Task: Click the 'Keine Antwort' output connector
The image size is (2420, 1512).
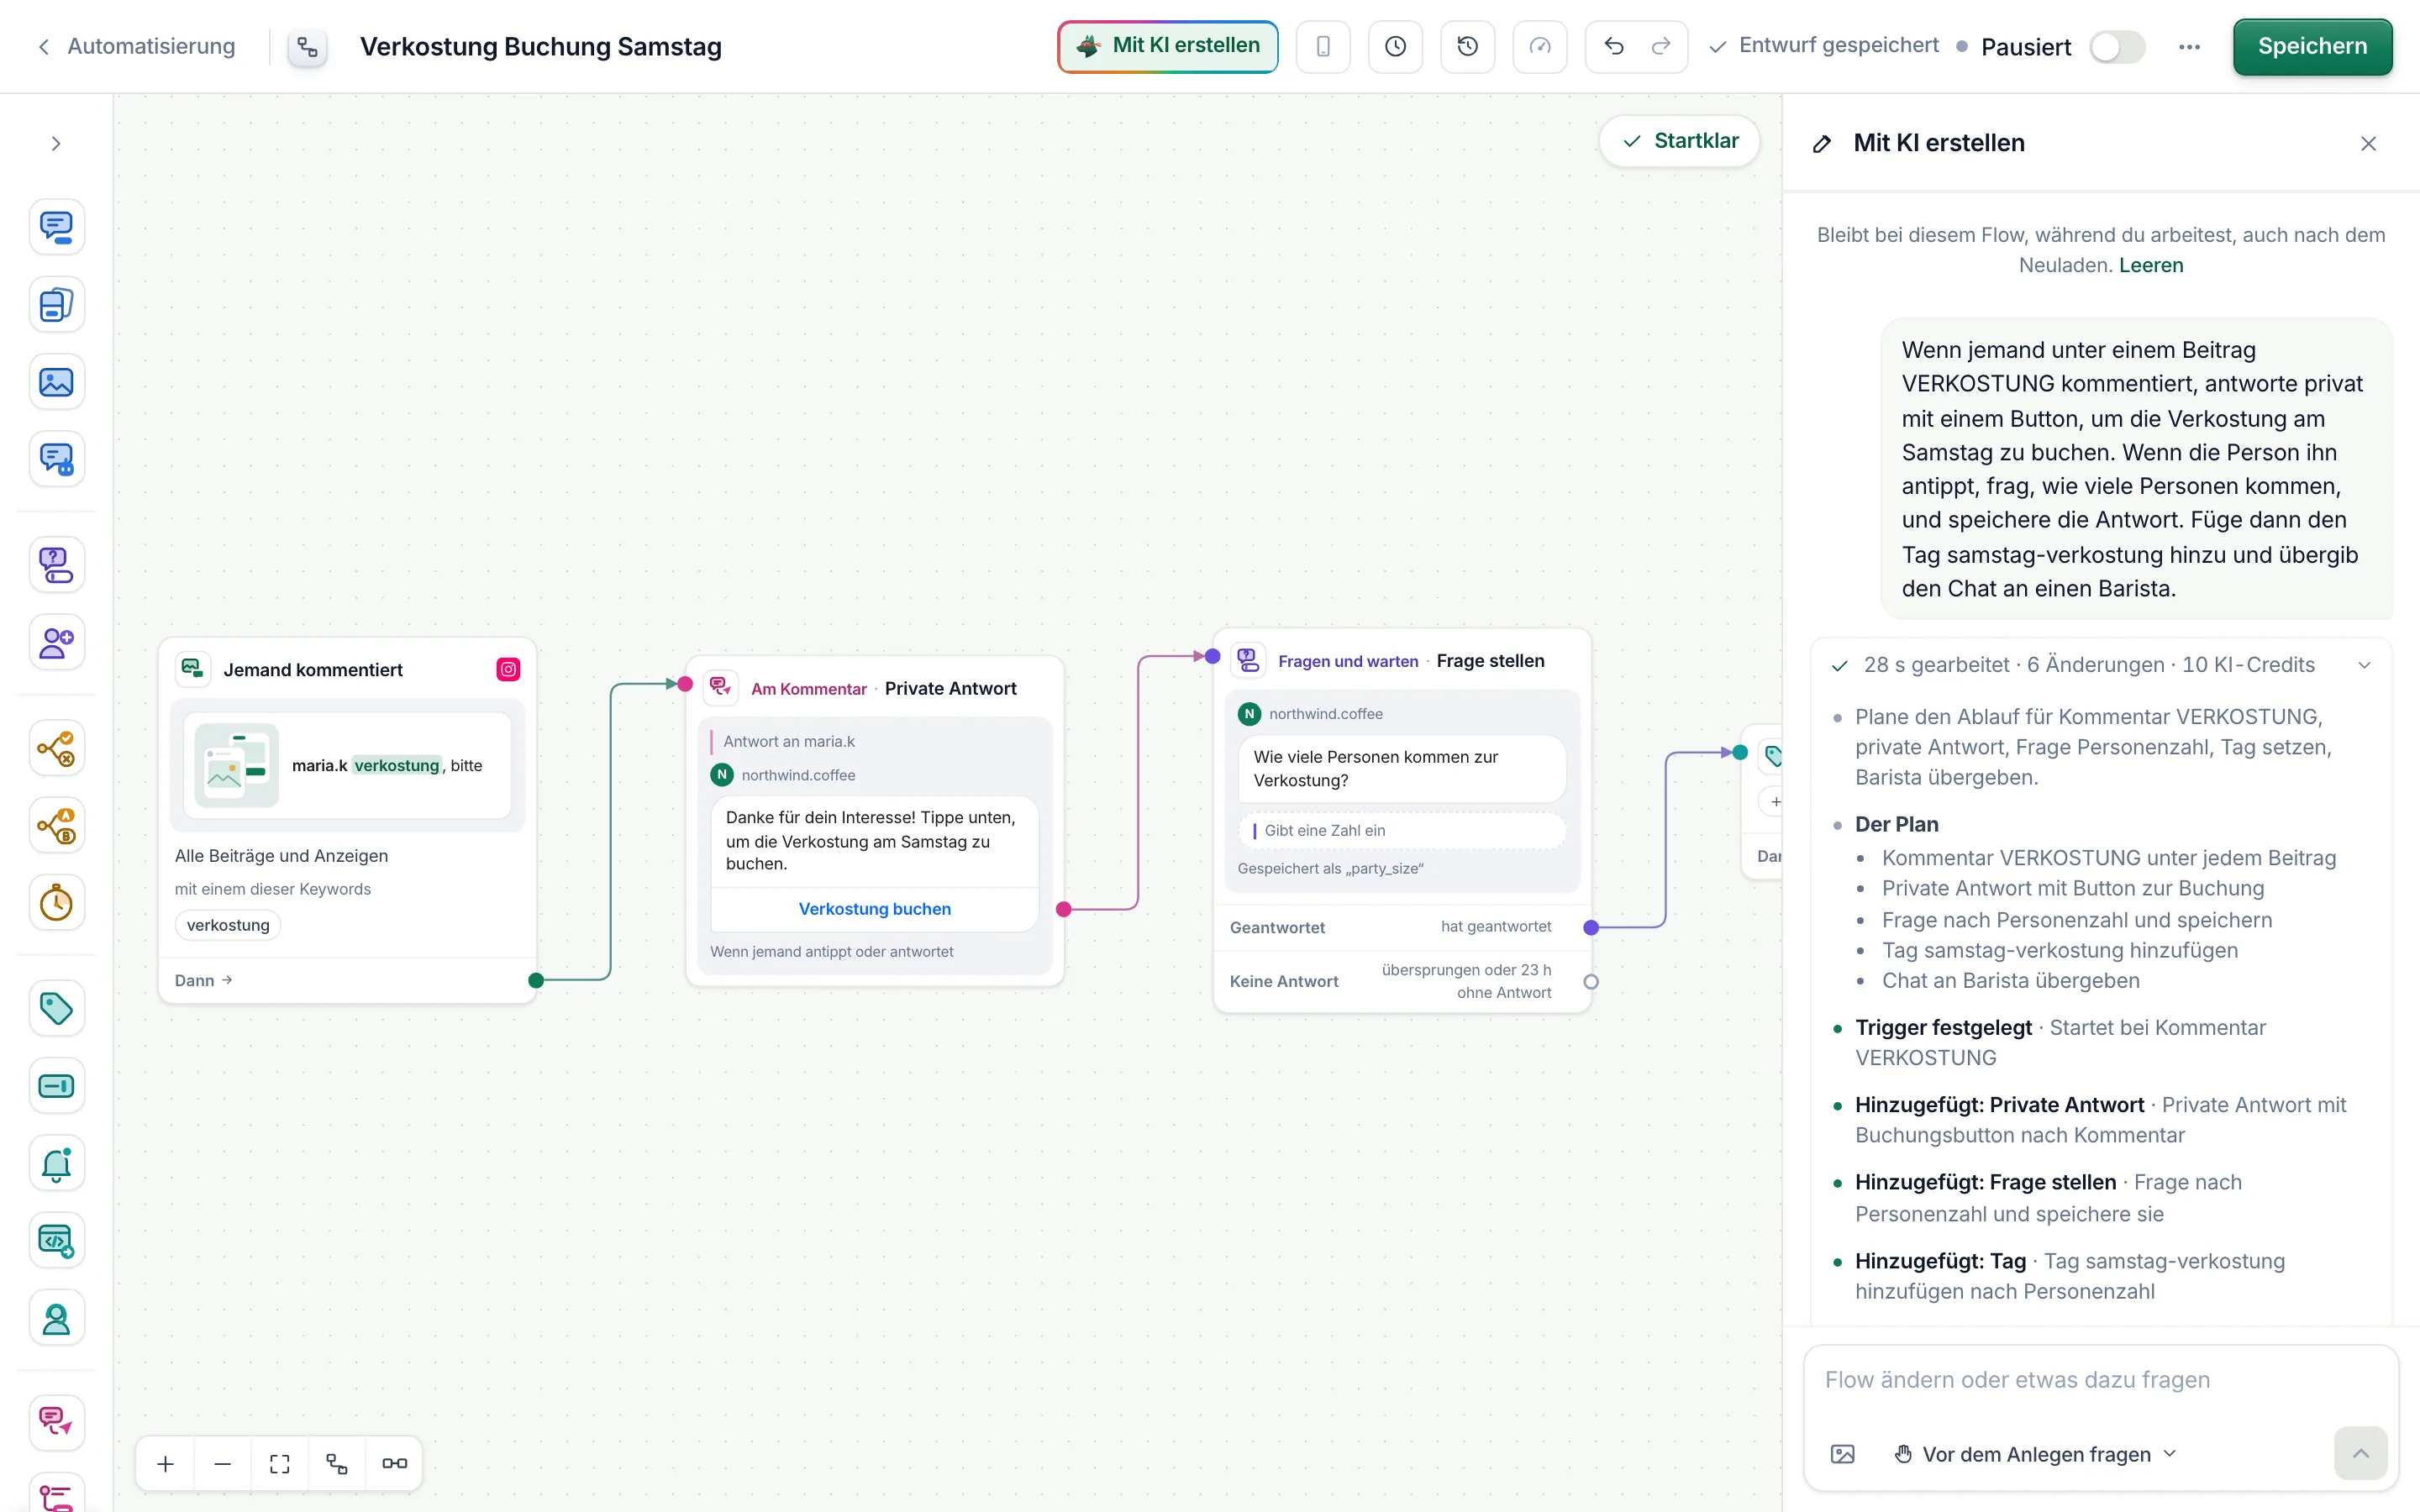Action: (1591, 982)
